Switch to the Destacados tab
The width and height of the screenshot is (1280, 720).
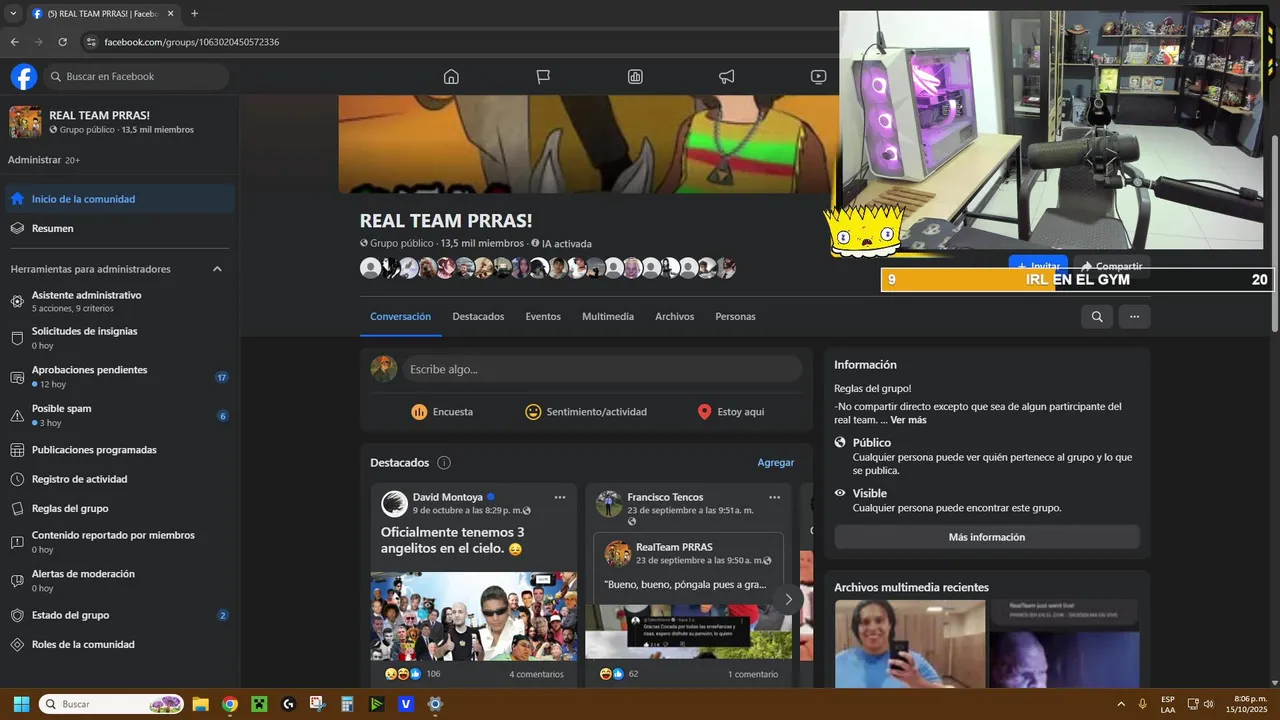click(x=478, y=317)
